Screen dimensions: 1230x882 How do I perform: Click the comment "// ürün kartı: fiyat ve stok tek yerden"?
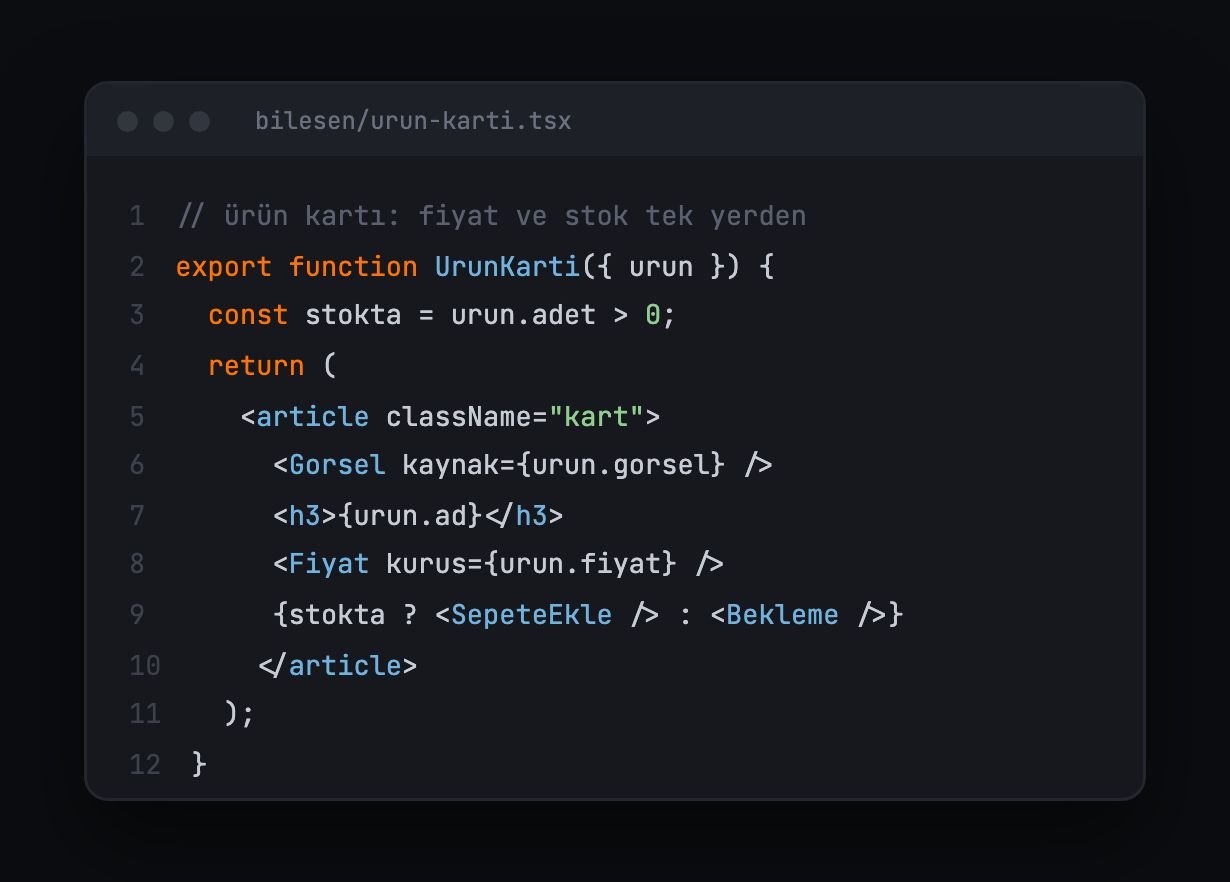[x=491, y=216]
